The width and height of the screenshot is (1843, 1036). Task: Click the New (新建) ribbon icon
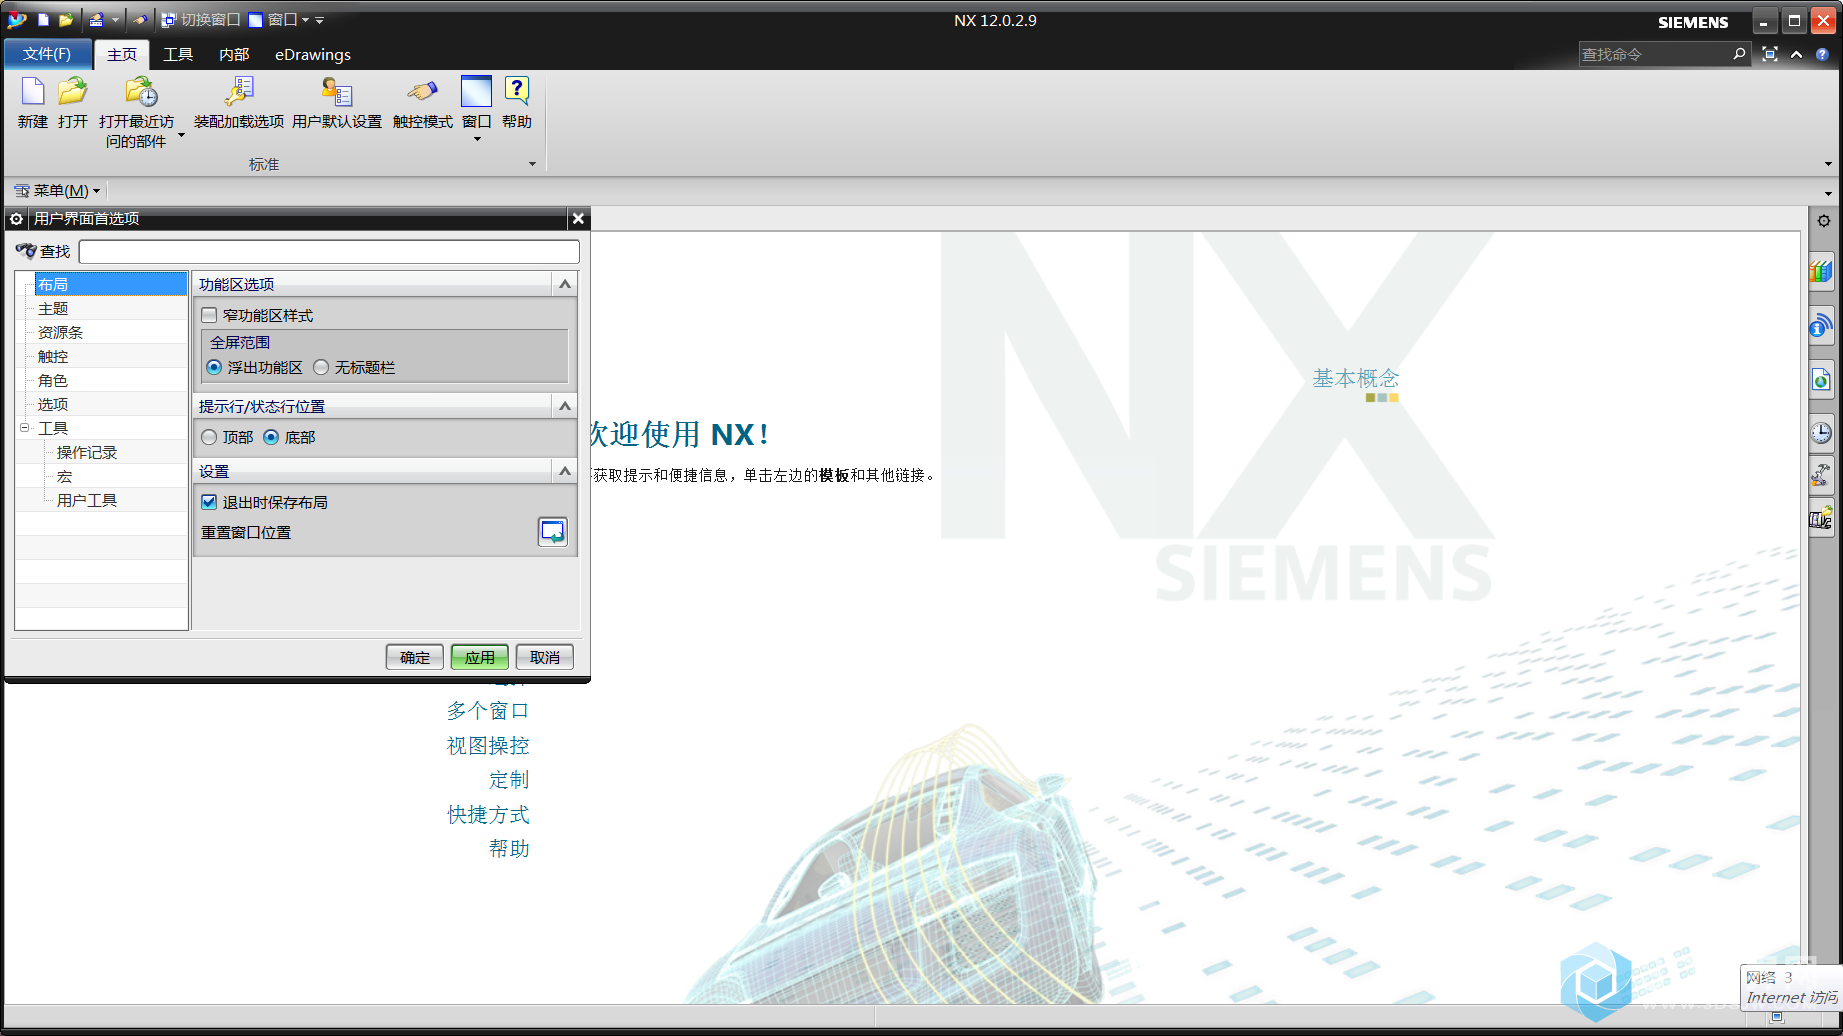[x=32, y=92]
